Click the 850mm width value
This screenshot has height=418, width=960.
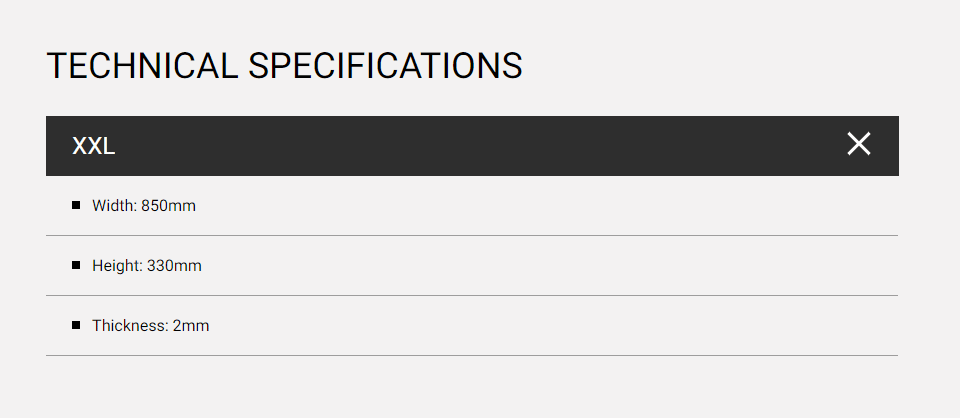[x=168, y=206]
